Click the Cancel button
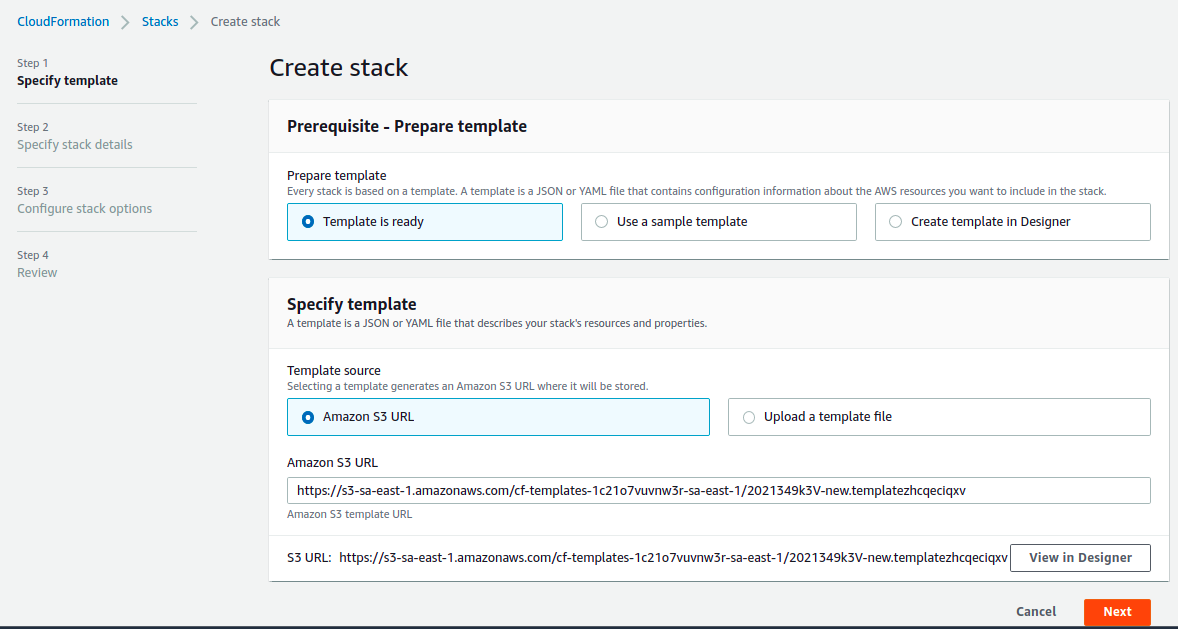This screenshot has width=1178, height=629. pyautogui.click(x=1036, y=612)
